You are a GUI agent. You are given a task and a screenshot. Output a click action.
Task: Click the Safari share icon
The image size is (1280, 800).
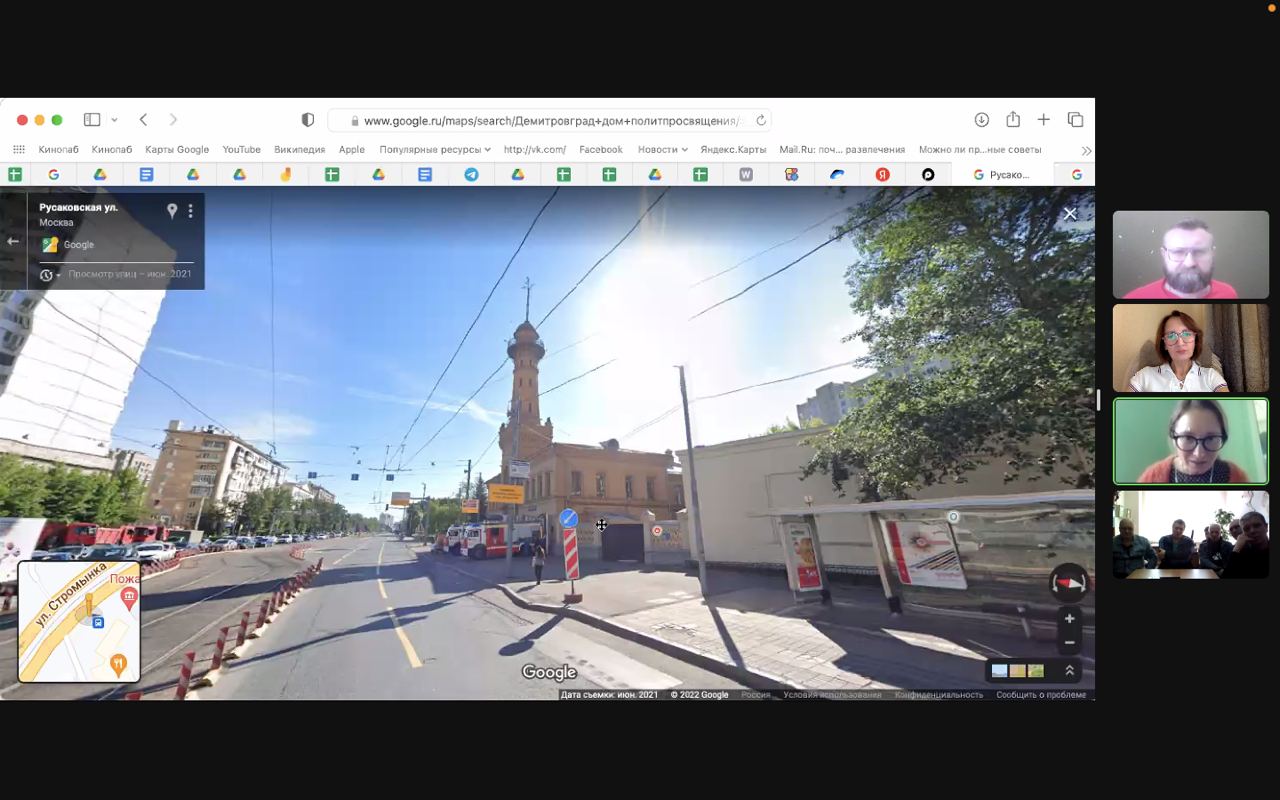point(1013,120)
